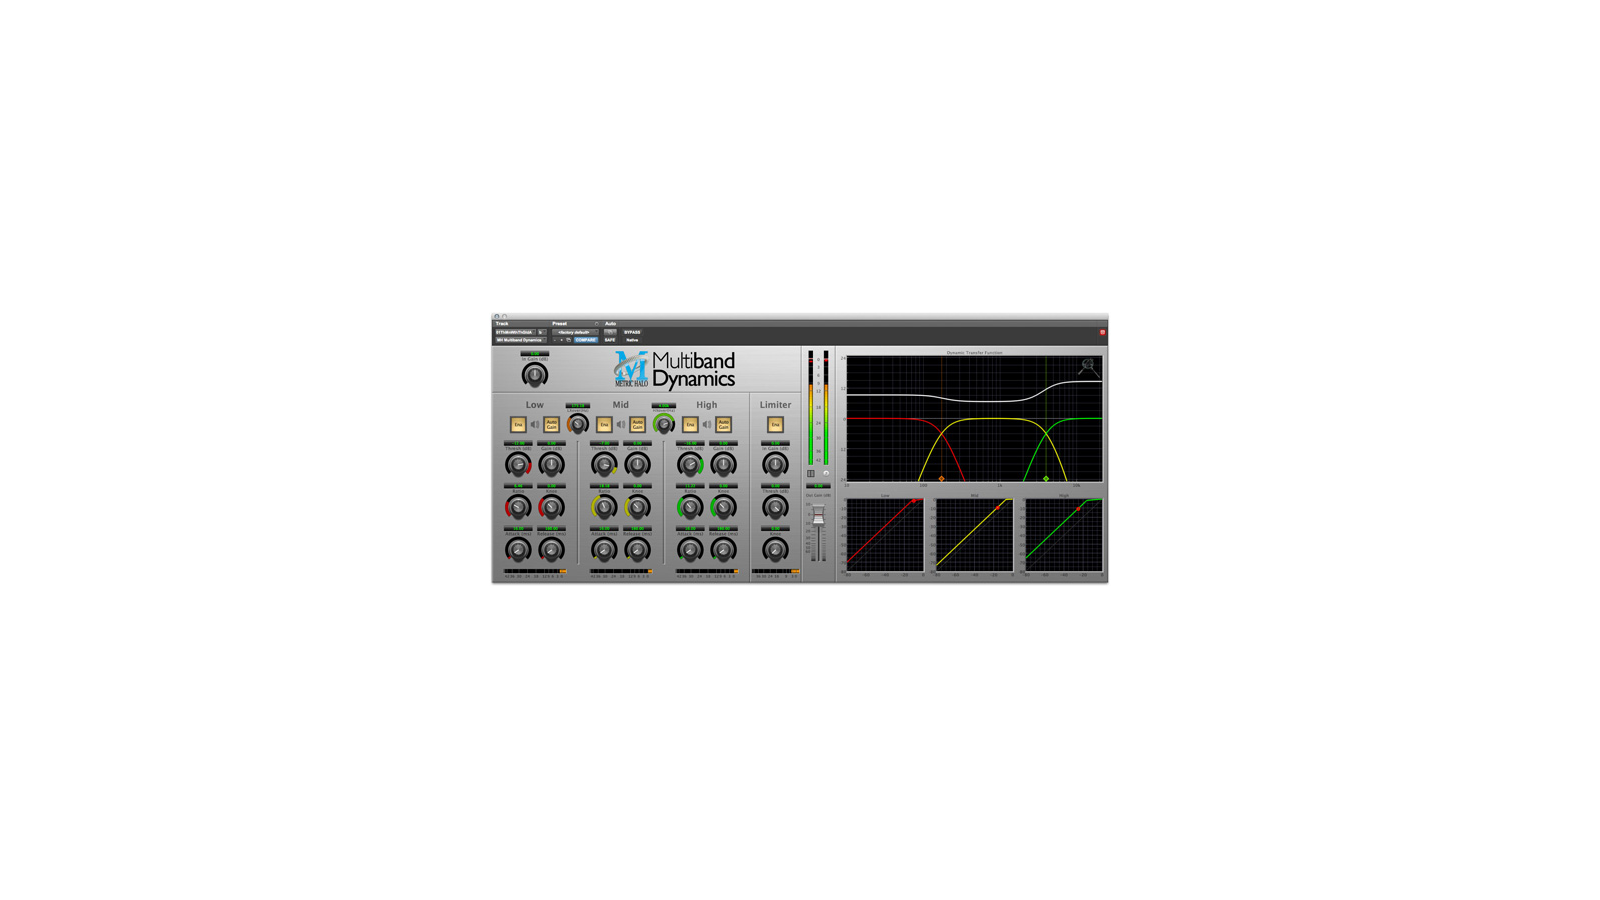The height and width of the screenshot is (900, 1600).
Task: Click the Low band Ratio knob
Action: (x=517, y=508)
